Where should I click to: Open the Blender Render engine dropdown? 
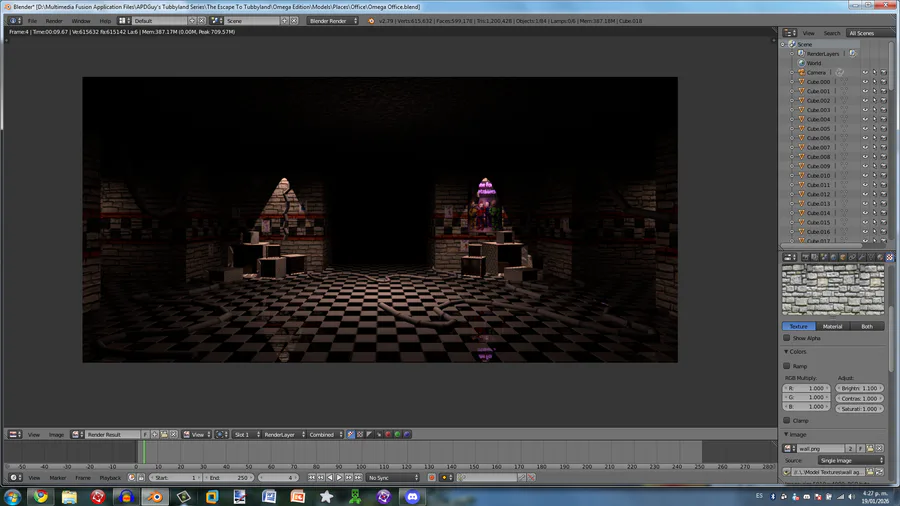(332, 20)
